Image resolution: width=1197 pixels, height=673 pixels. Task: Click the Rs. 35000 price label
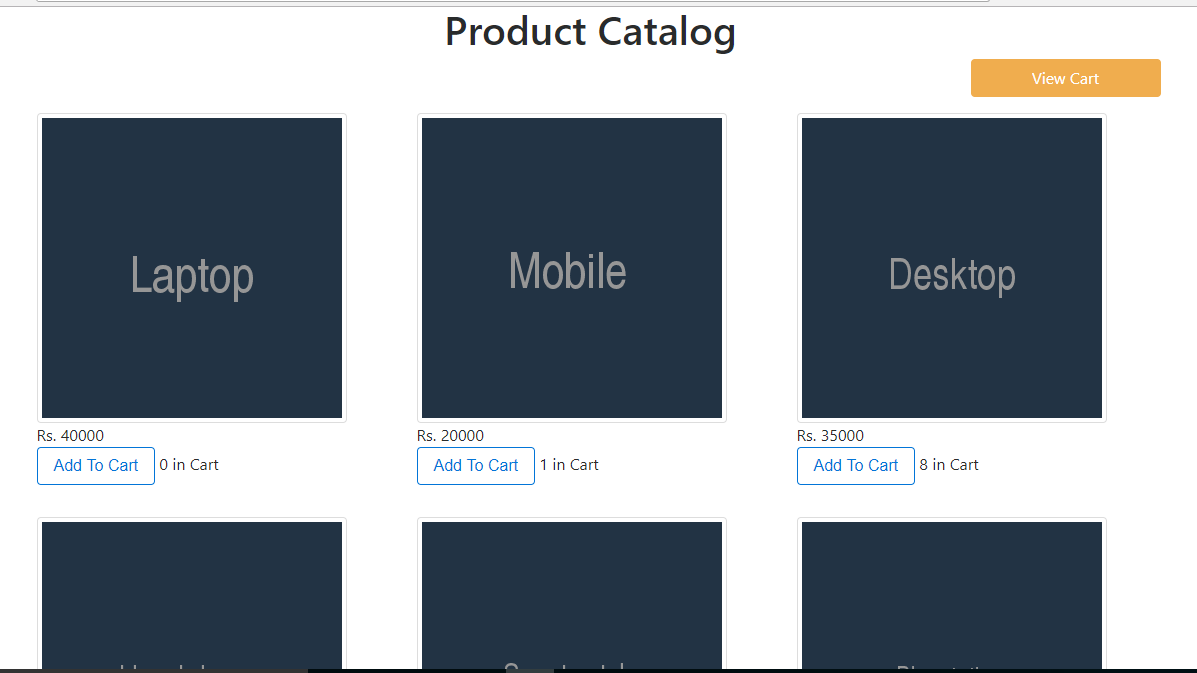(x=831, y=436)
